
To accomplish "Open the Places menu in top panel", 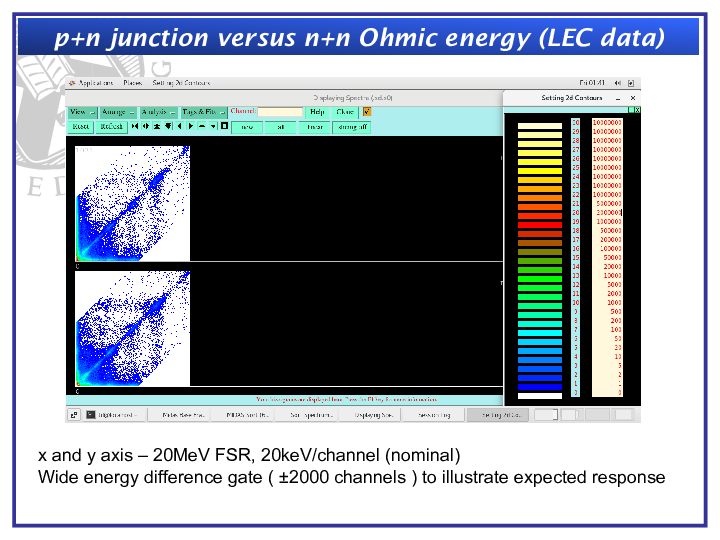I will 133,83.
